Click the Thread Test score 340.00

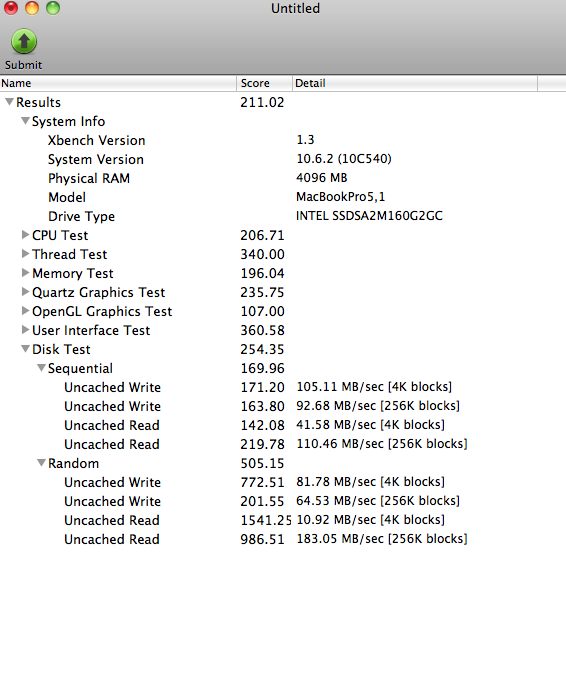click(262, 254)
